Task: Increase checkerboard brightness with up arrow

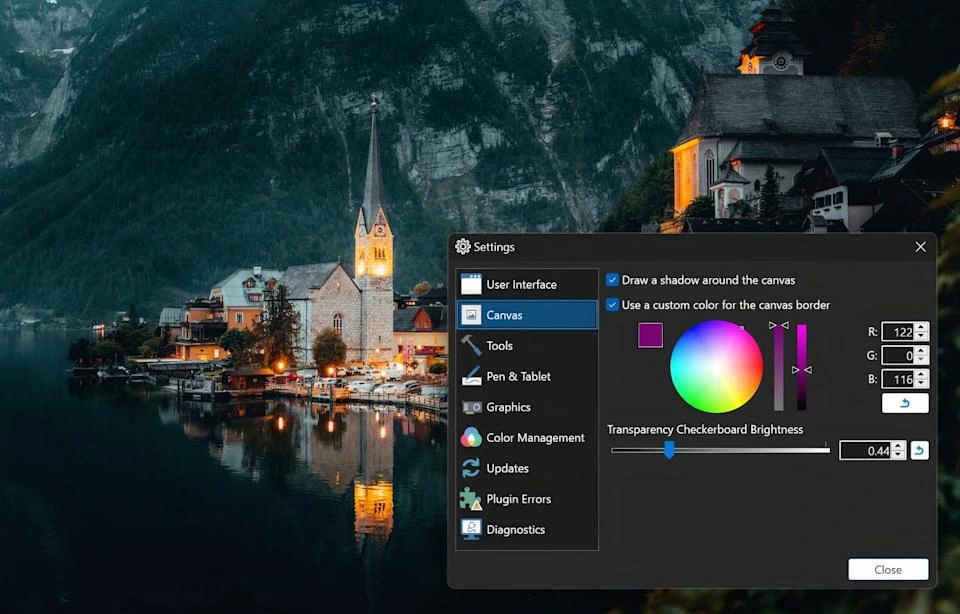Action: pos(898,446)
